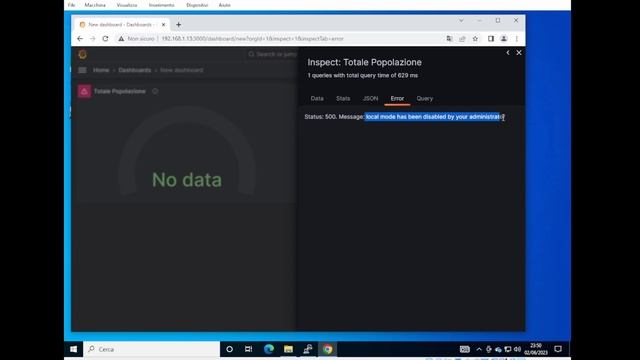This screenshot has width=640, height=360.
Task: Bookmark this page with the star
Action: click(x=475, y=39)
